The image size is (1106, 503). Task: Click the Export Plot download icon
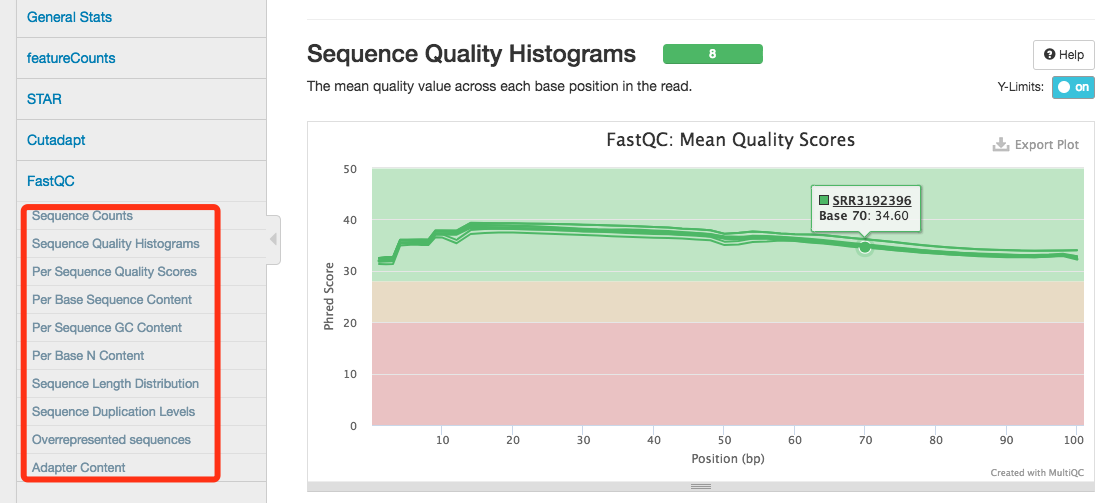coord(1000,145)
